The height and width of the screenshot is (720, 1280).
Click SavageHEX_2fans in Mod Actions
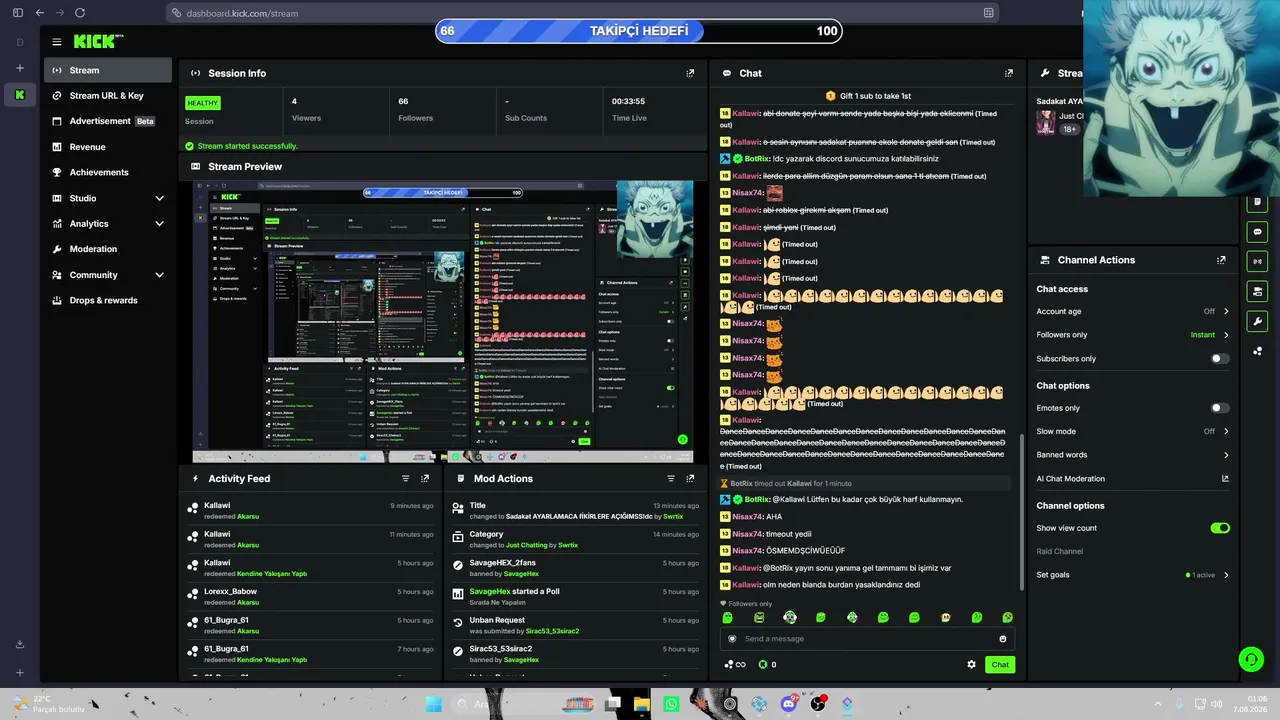(x=502, y=563)
